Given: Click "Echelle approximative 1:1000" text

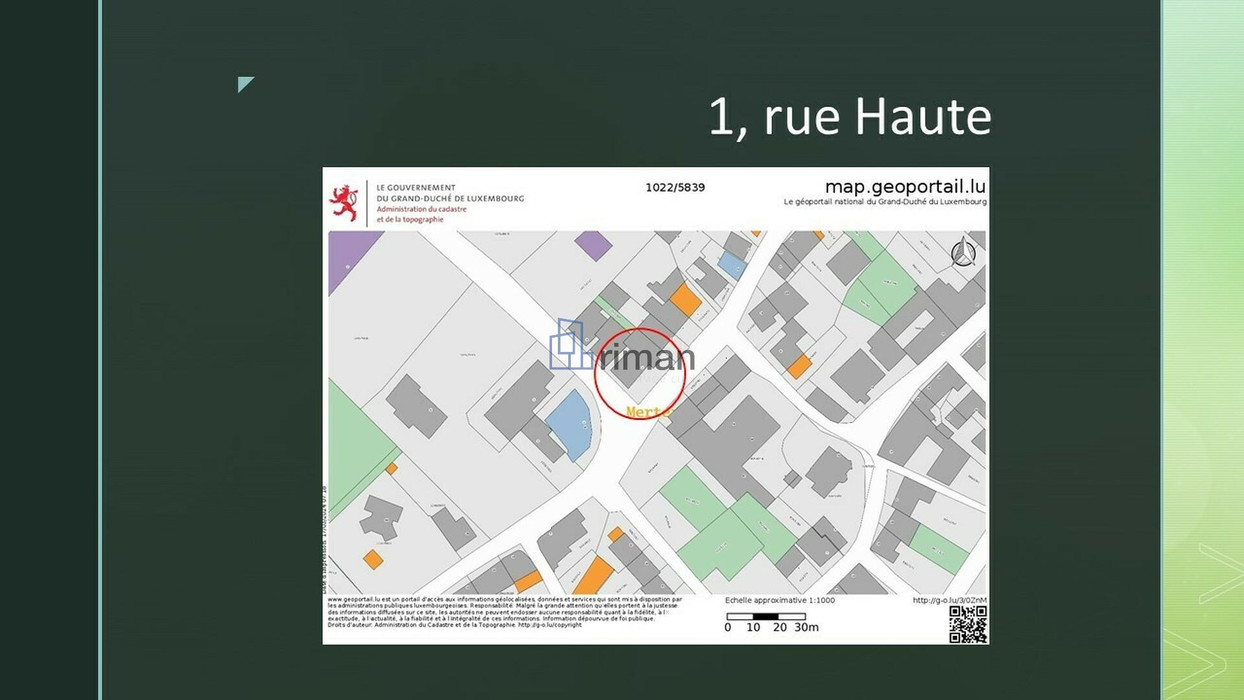Looking at the screenshot, I should pos(779,600).
